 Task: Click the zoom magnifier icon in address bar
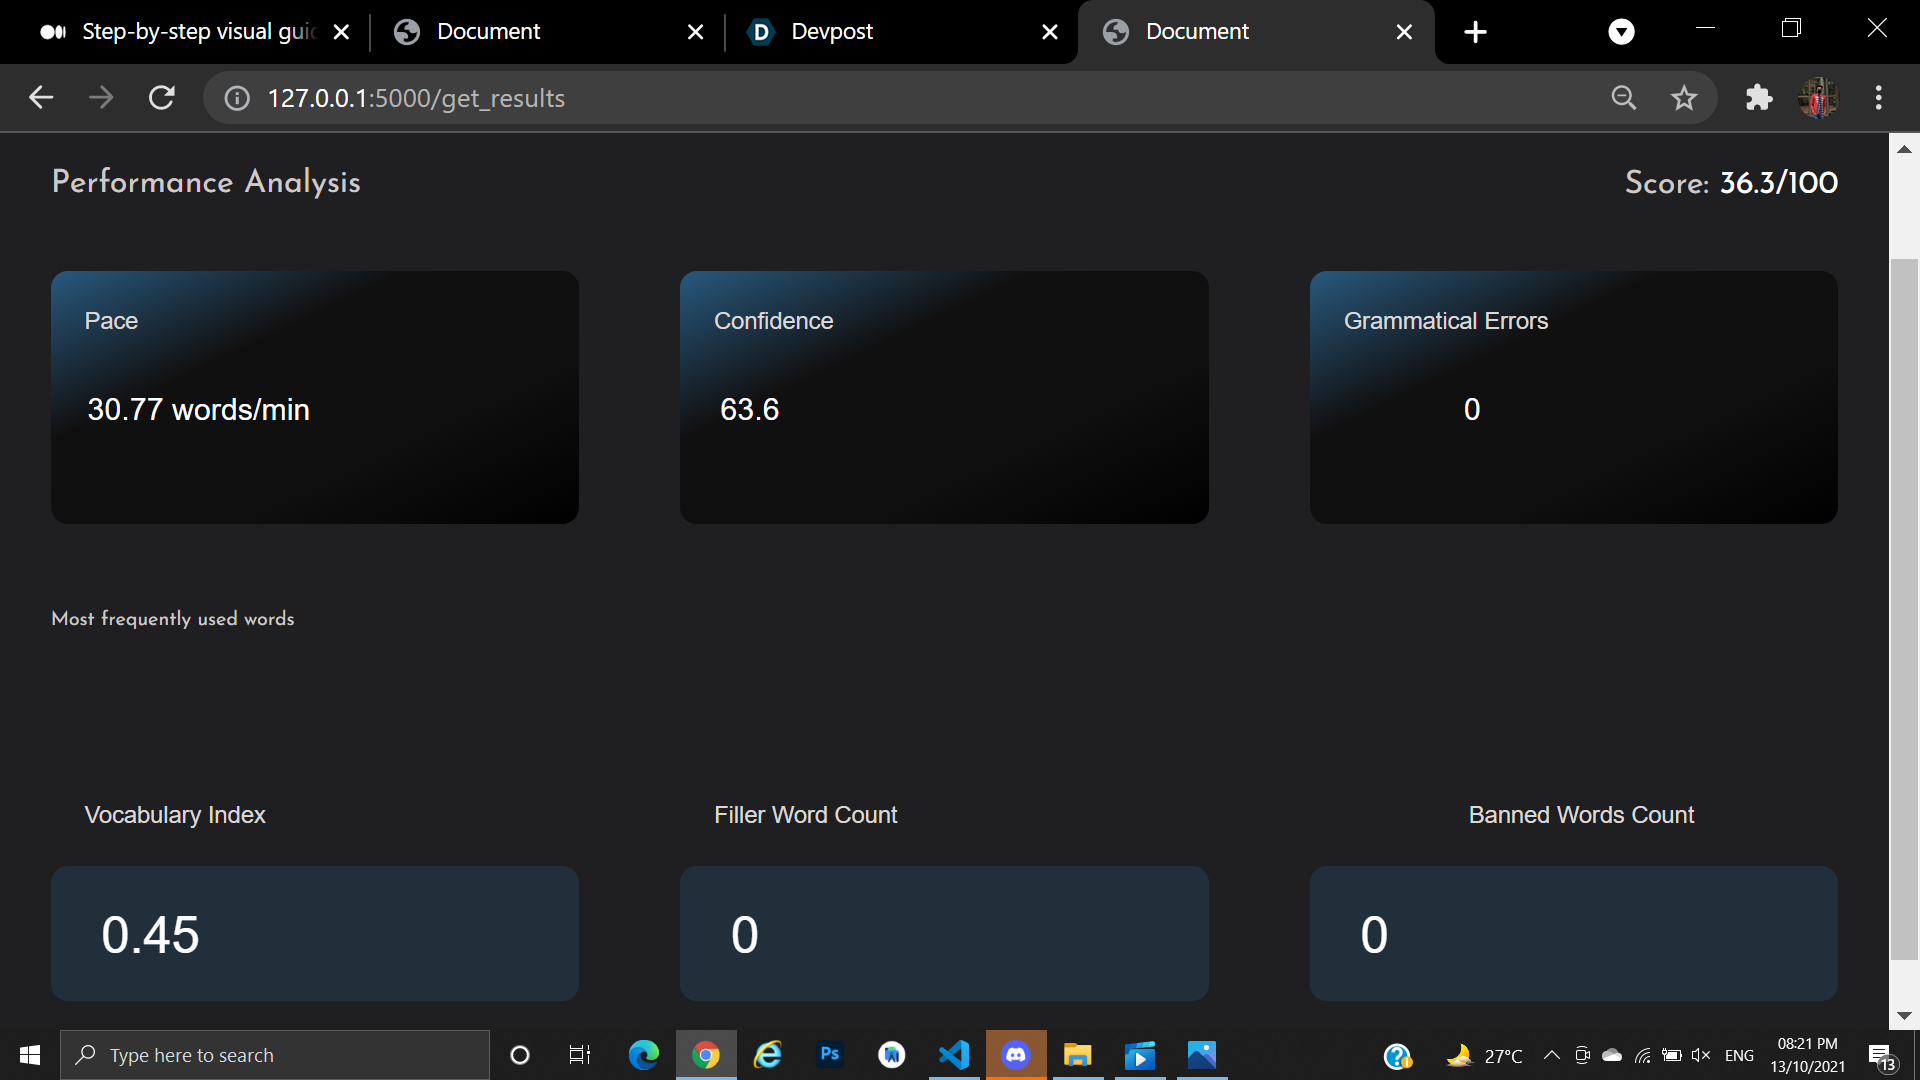pyautogui.click(x=1624, y=98)
